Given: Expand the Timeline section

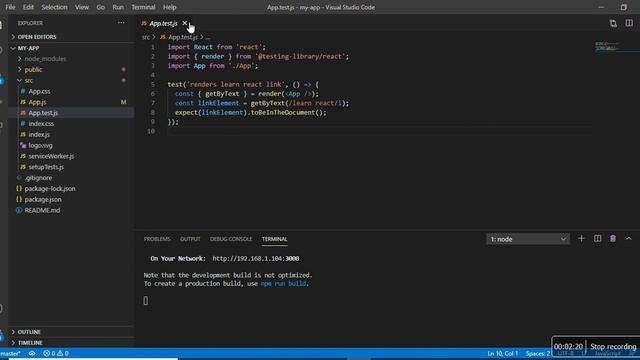Looking at the screenshot, I should [x=30, y=342].
